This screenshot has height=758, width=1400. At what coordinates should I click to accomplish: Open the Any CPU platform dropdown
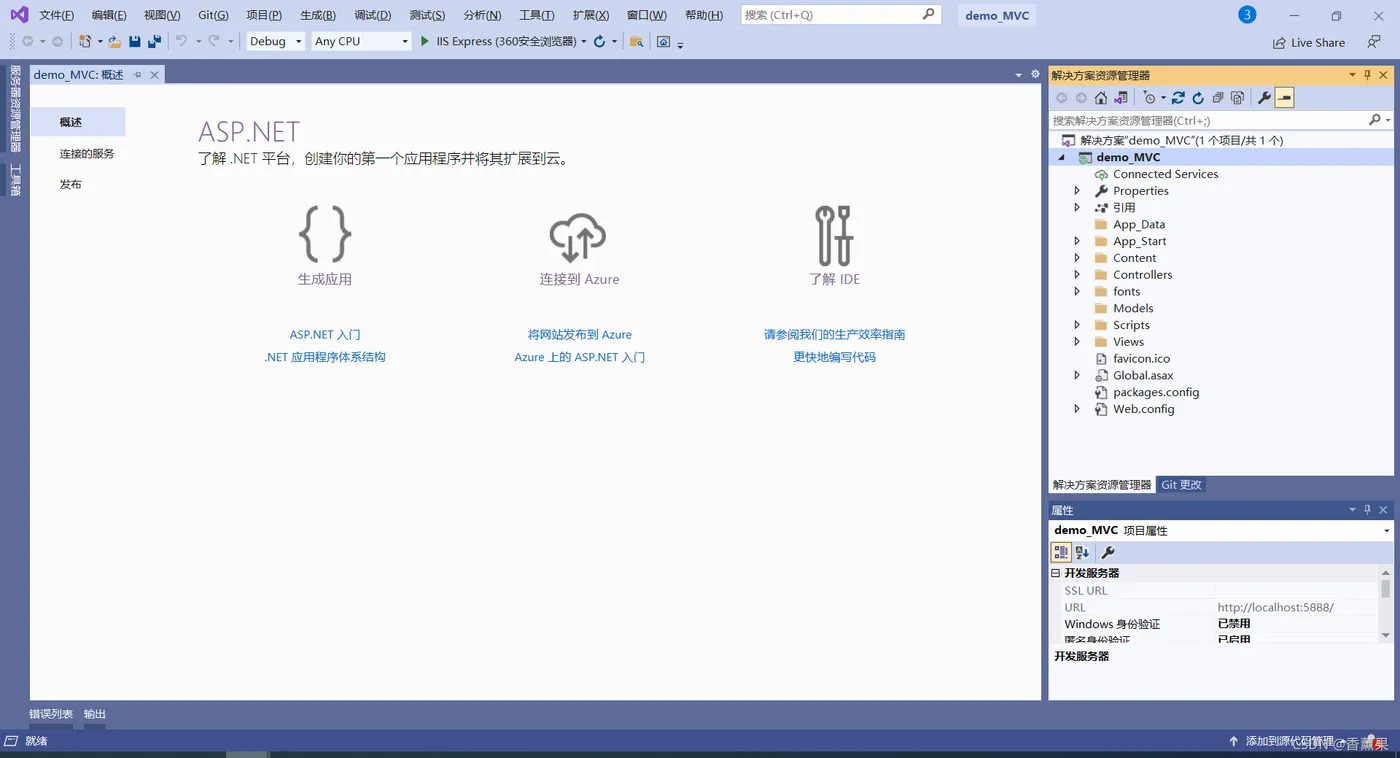coord(361,41)
